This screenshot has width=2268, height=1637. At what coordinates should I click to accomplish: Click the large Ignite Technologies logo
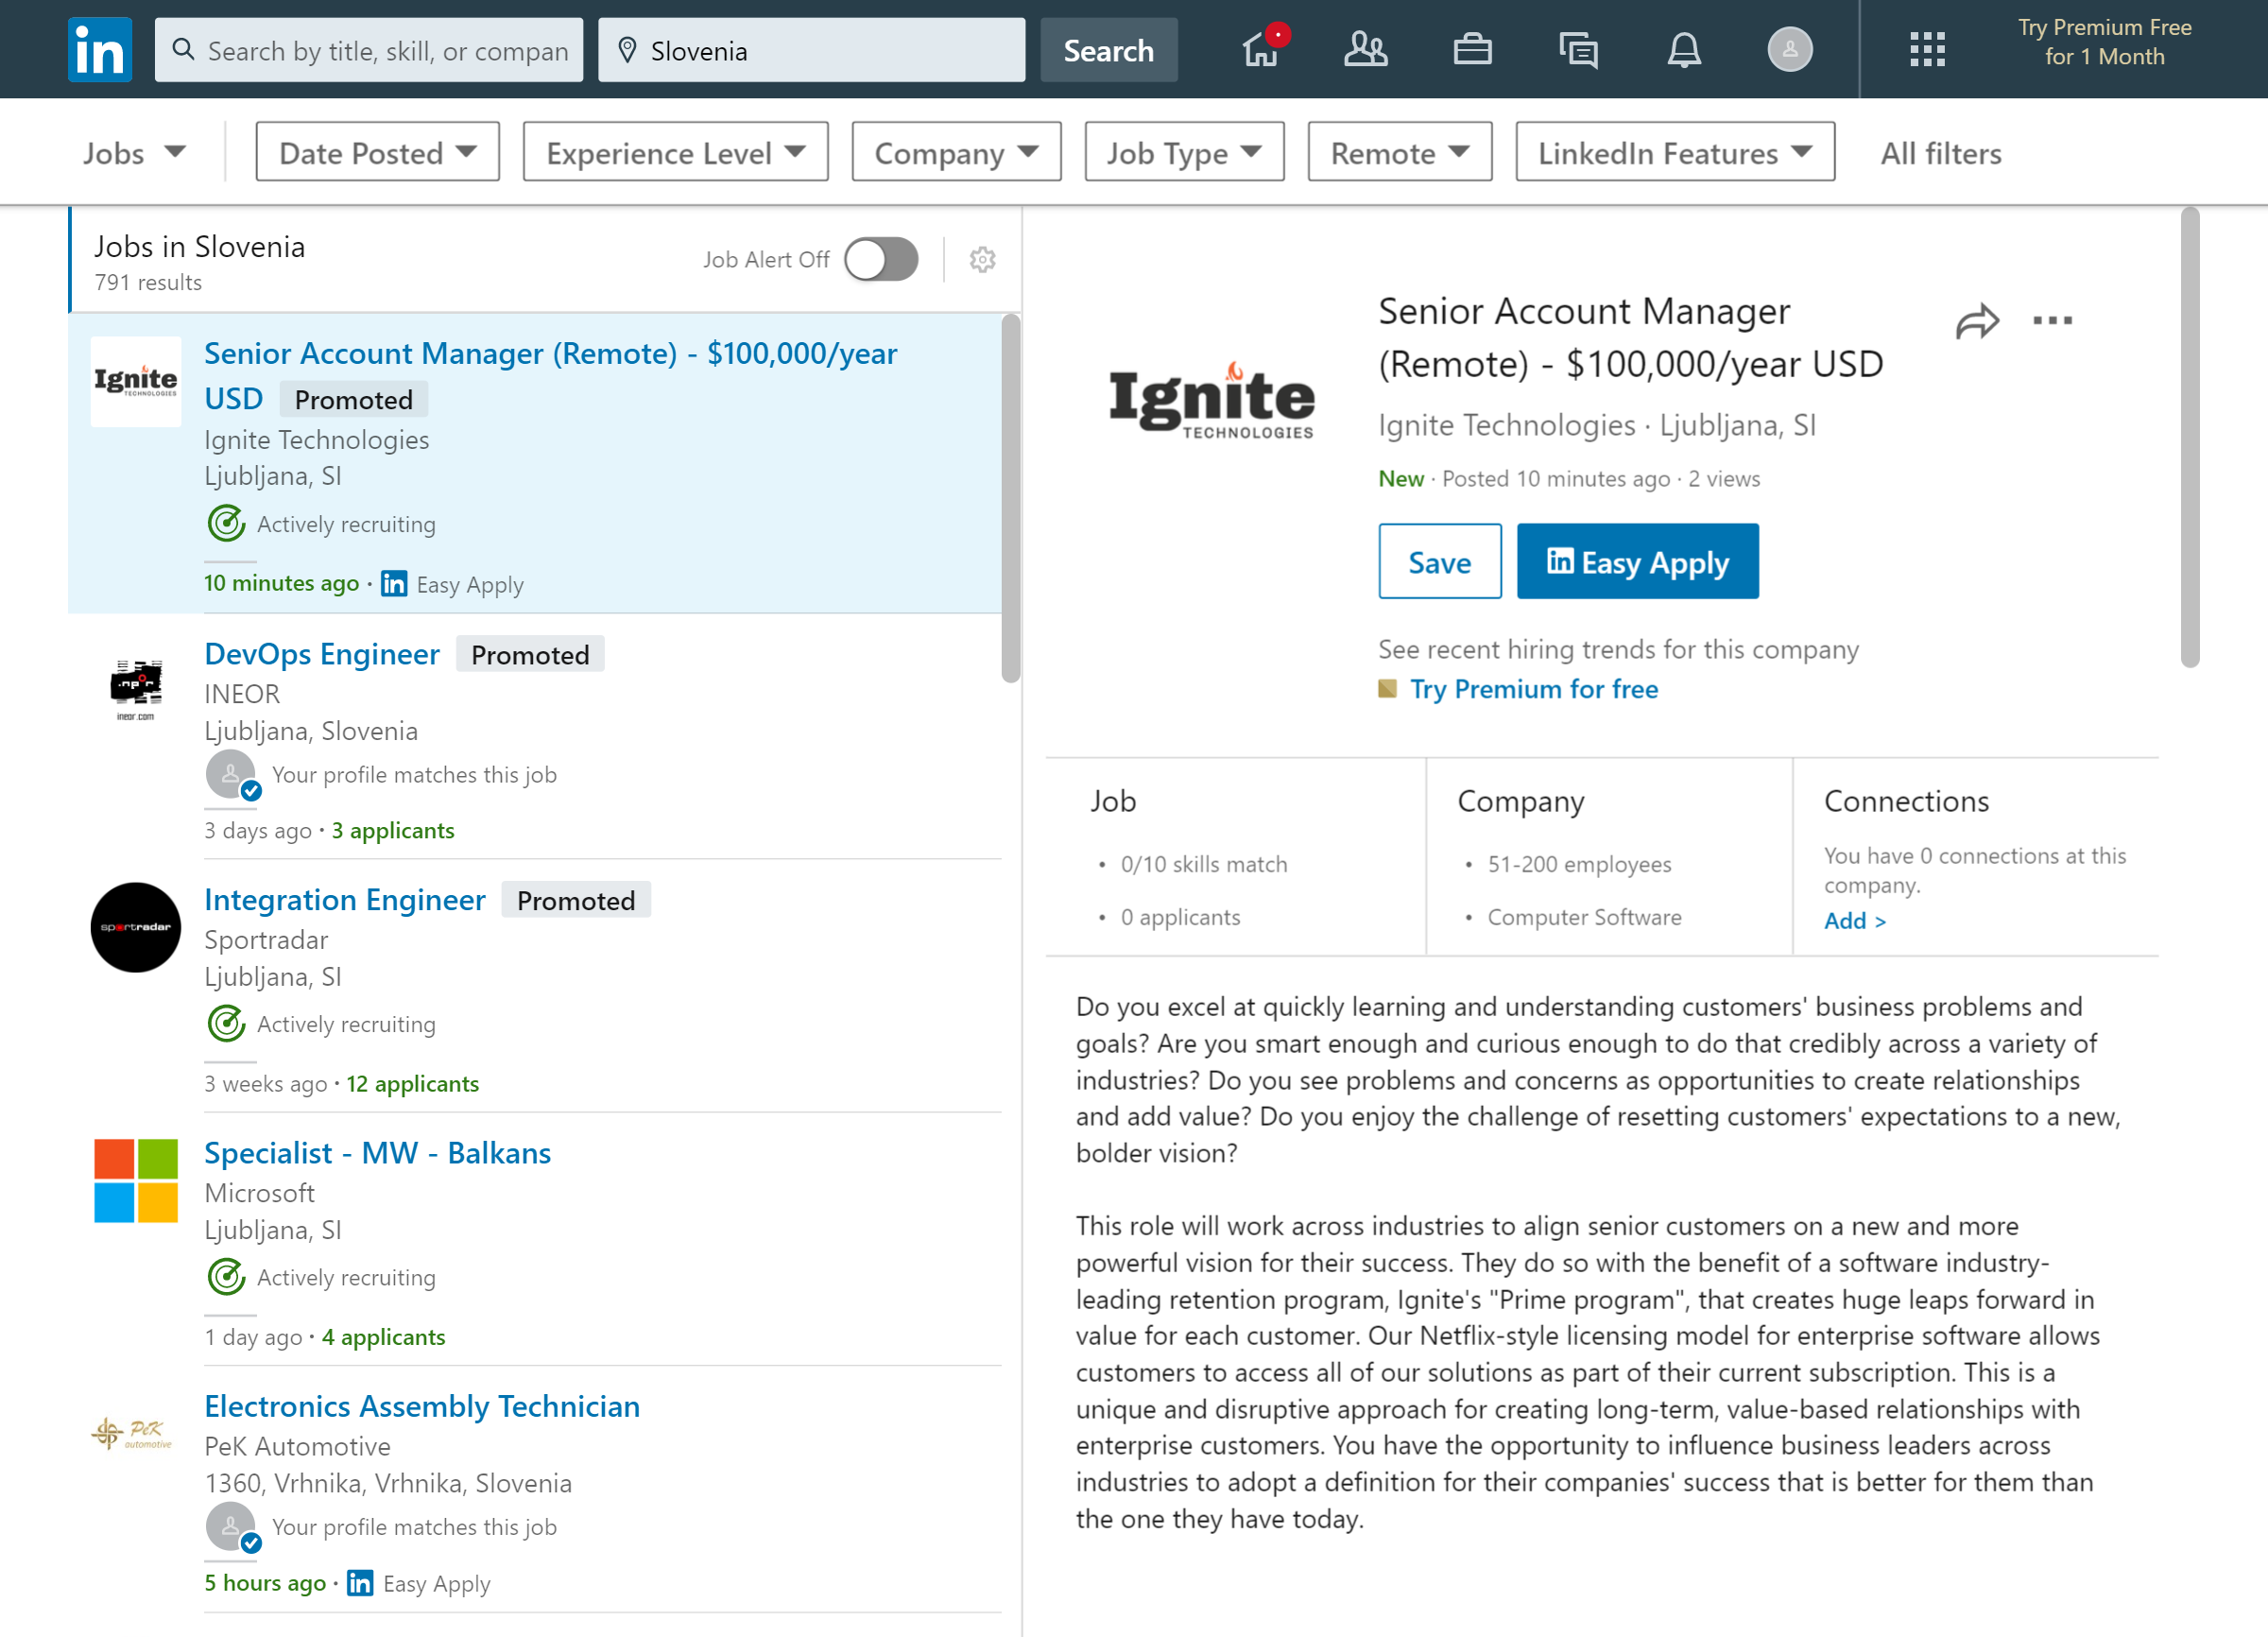(1211, 400)
